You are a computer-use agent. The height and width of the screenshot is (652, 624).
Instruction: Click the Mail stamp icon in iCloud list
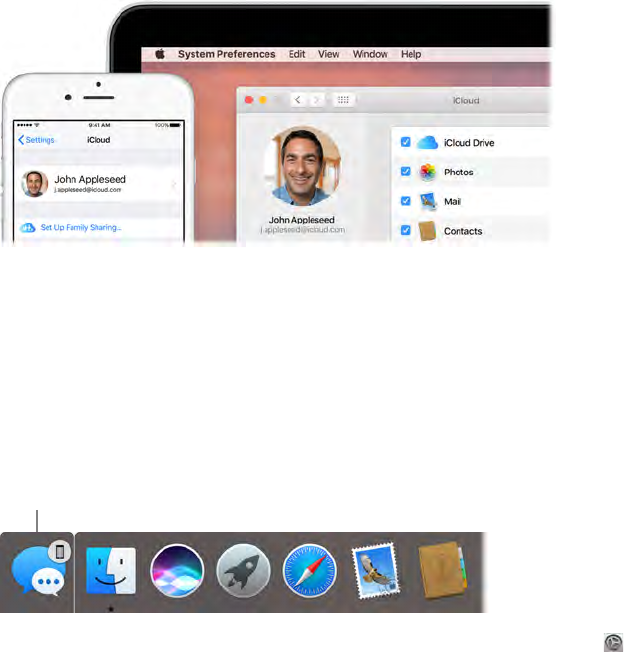pyautogui.click(x=427, y=201)
